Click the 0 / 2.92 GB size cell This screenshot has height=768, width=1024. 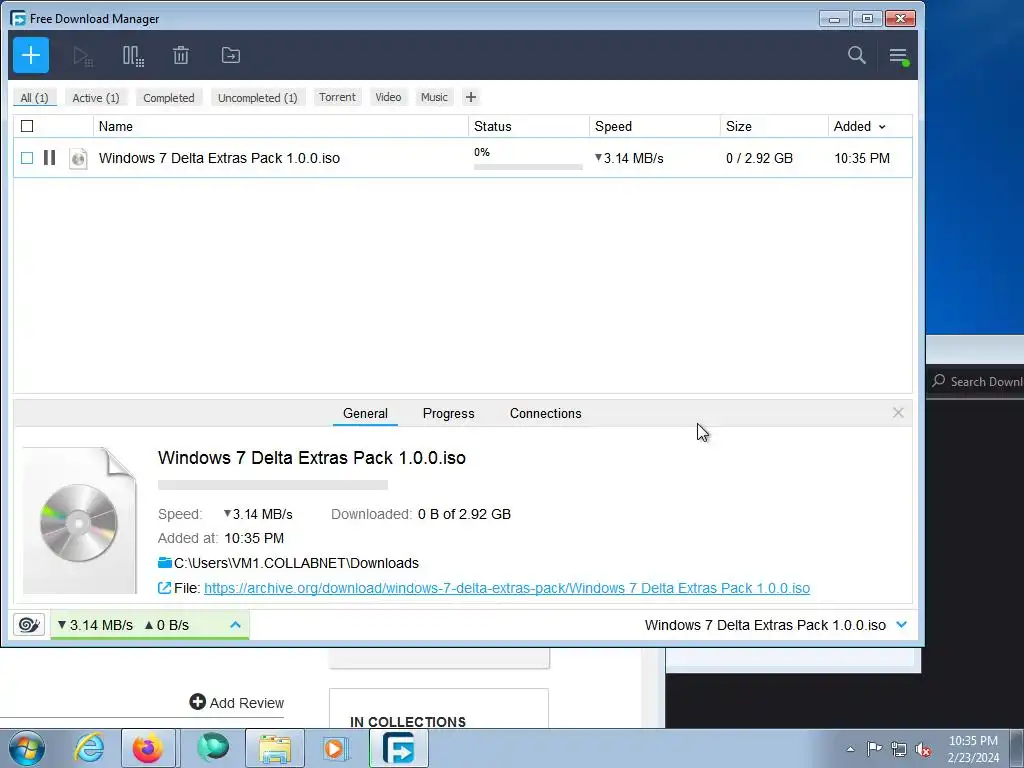[760, 158]
